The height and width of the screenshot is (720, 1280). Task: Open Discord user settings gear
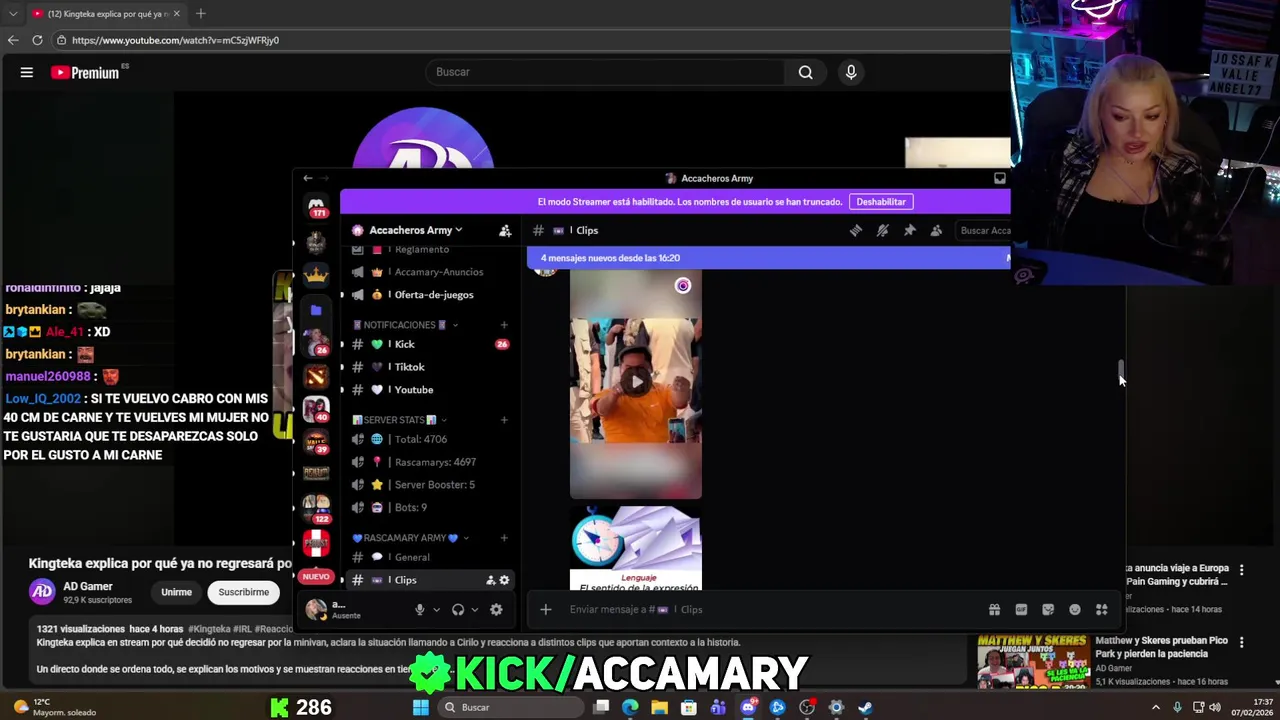496,609
